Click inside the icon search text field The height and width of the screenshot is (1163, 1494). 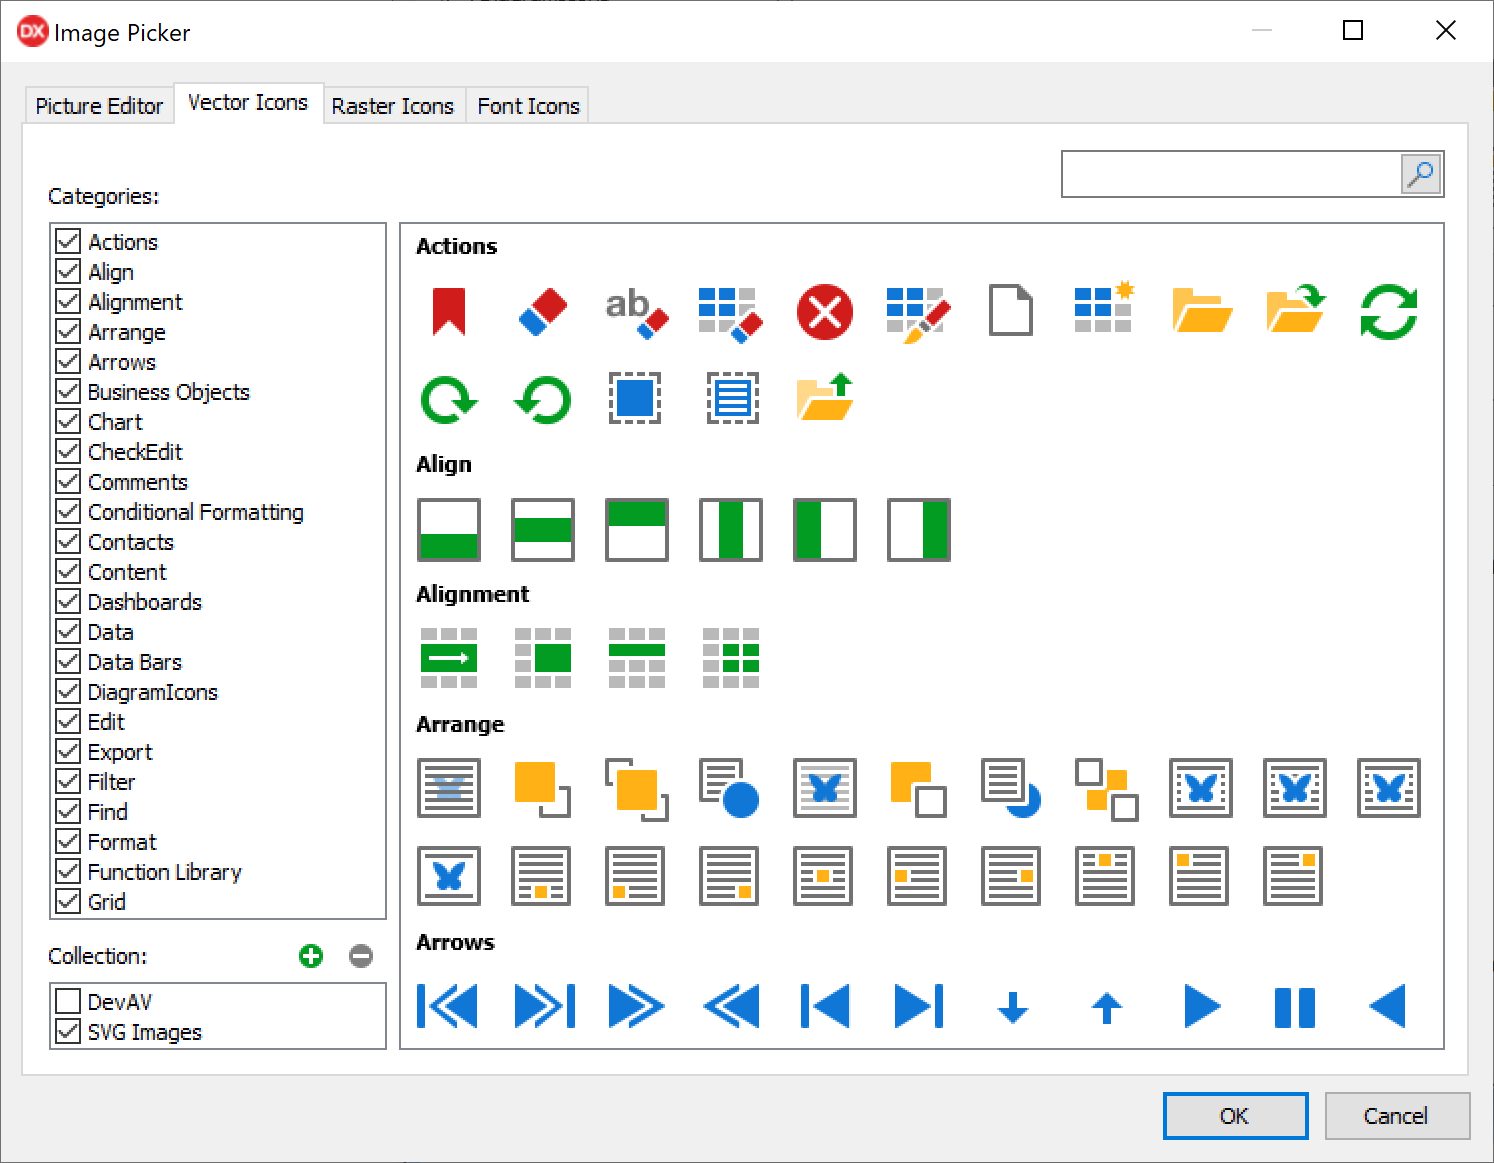pos(1230,175)
